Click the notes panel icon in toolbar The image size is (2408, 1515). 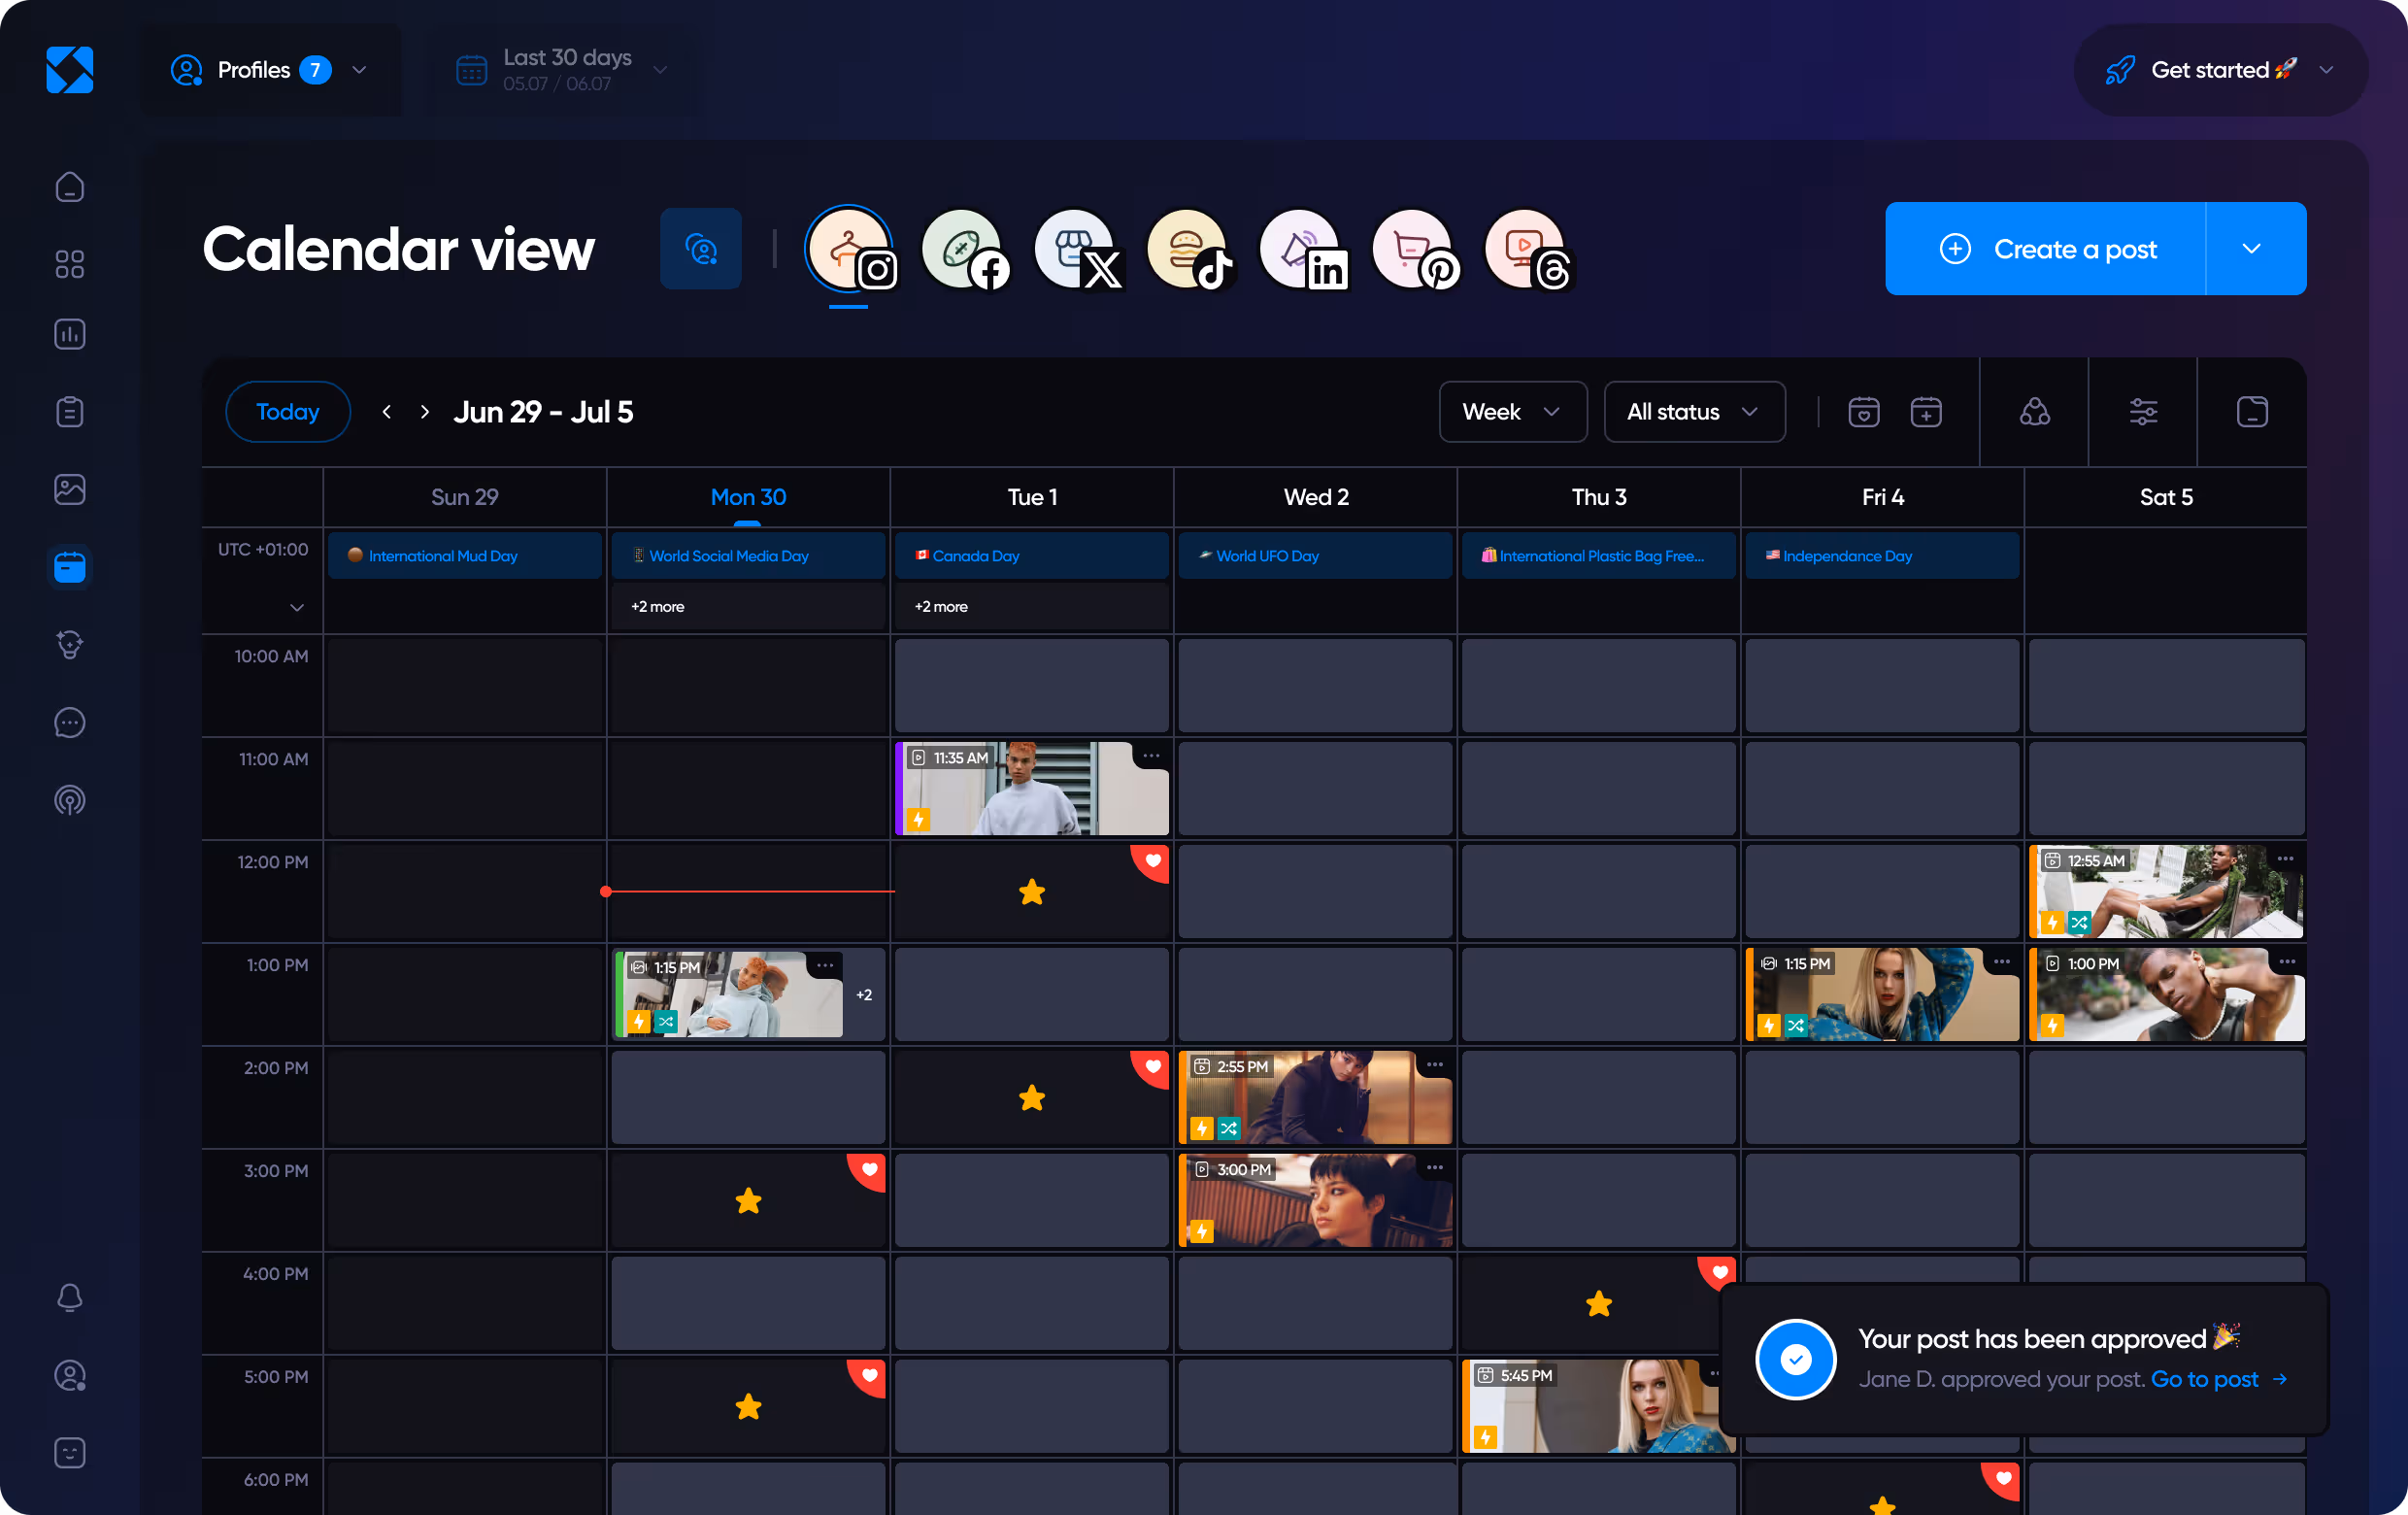tap(2252, 412)
